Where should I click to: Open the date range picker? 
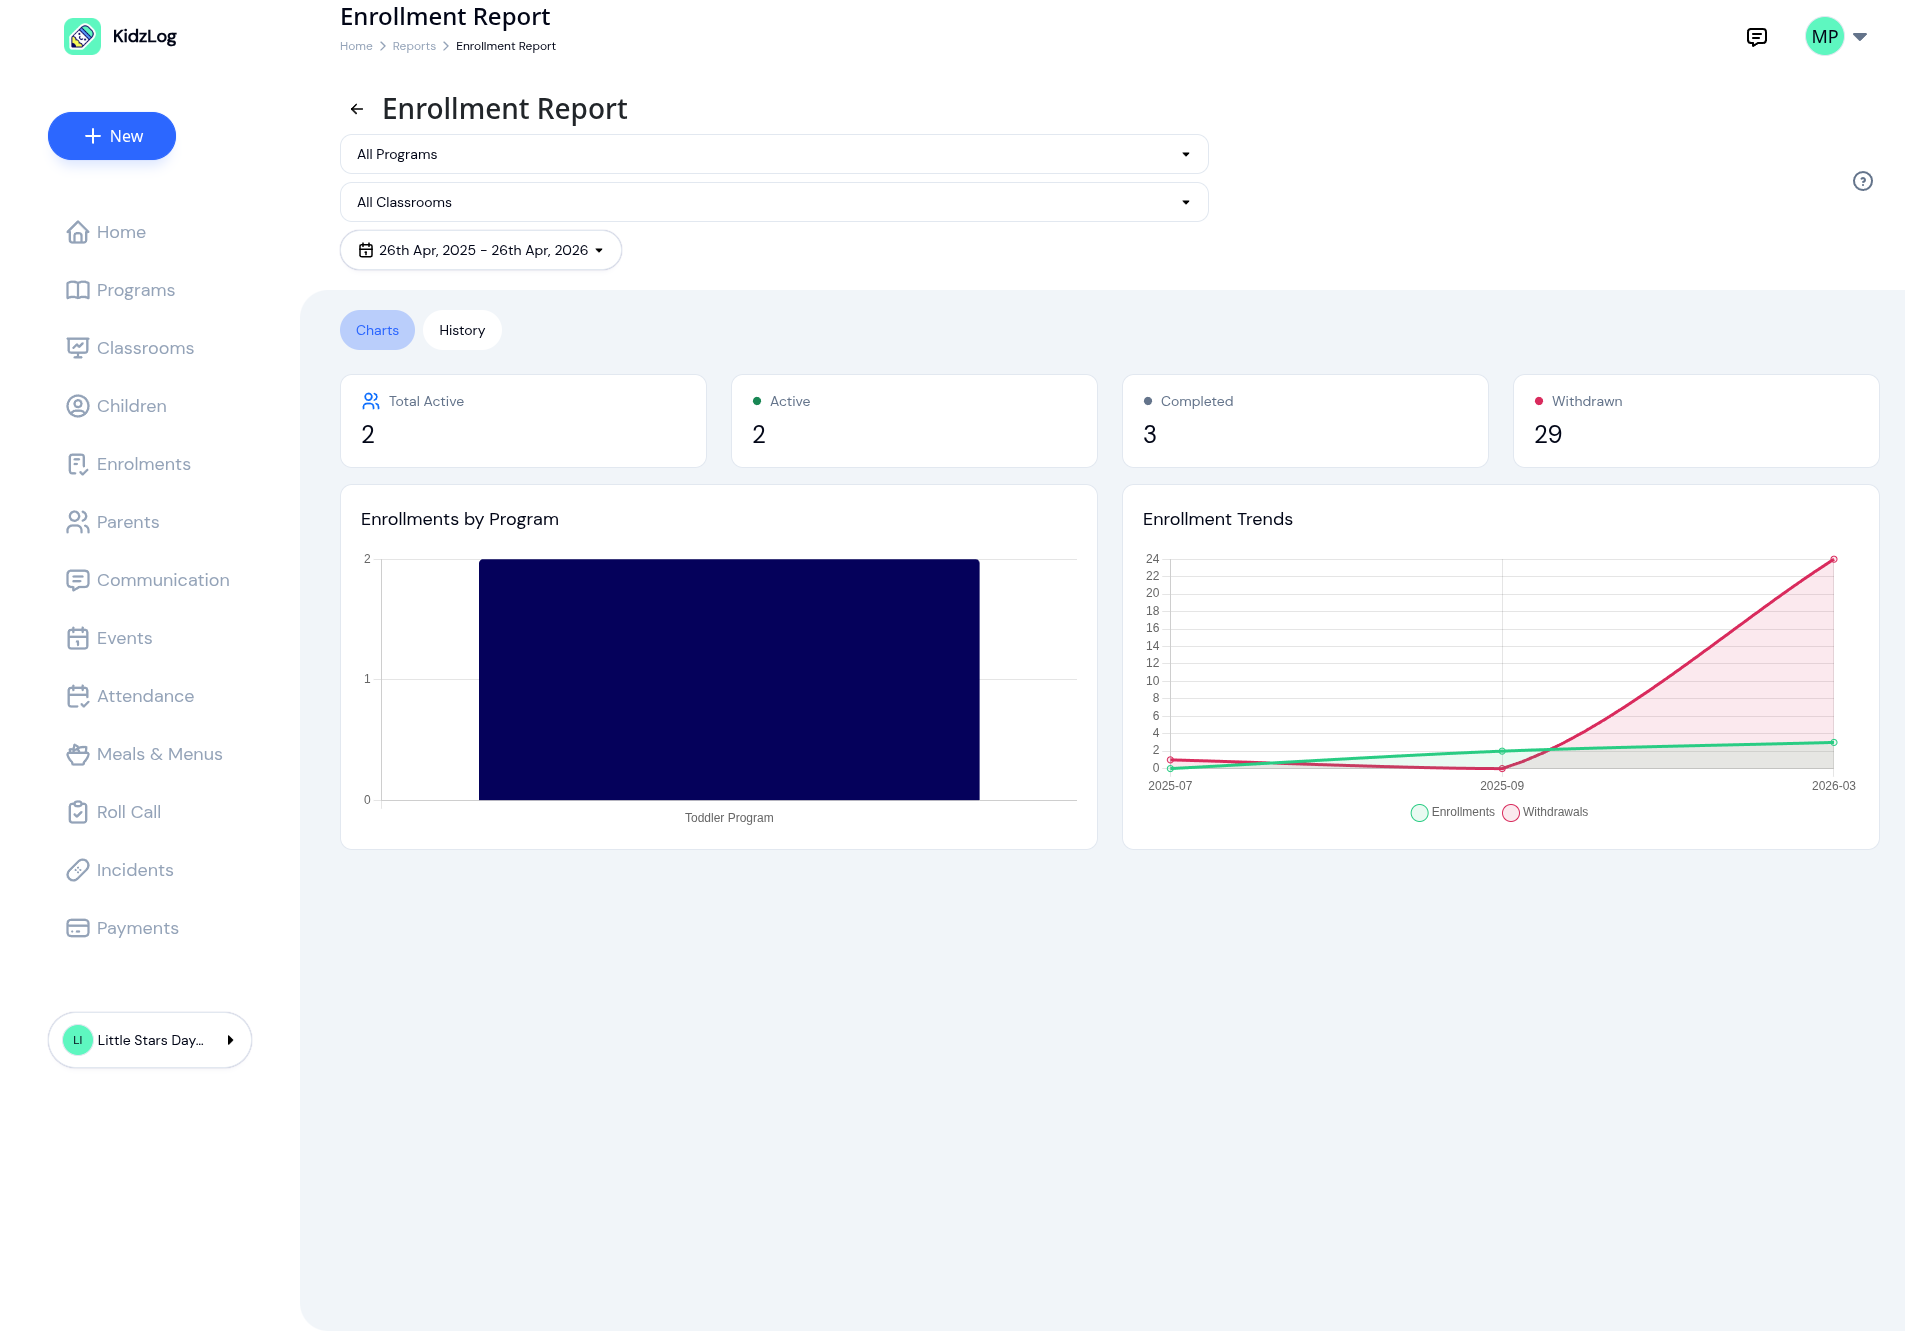coord(481,250)
